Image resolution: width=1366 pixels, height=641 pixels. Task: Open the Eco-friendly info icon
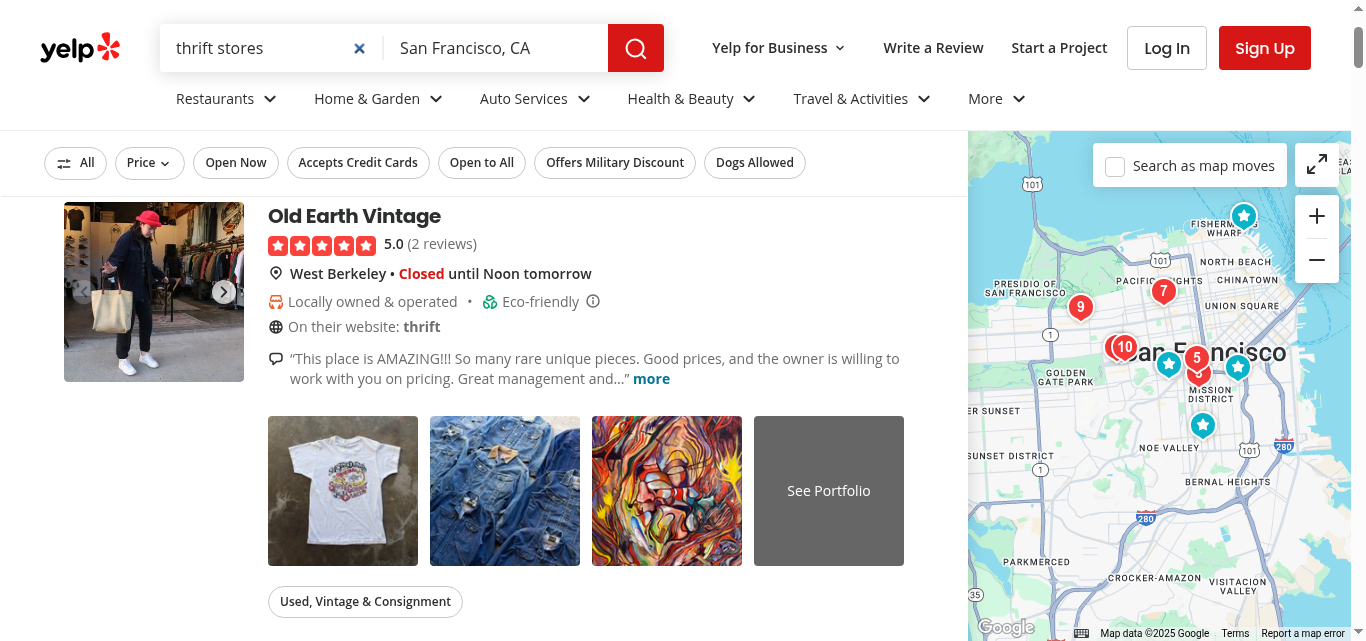[x=593, y=301]
